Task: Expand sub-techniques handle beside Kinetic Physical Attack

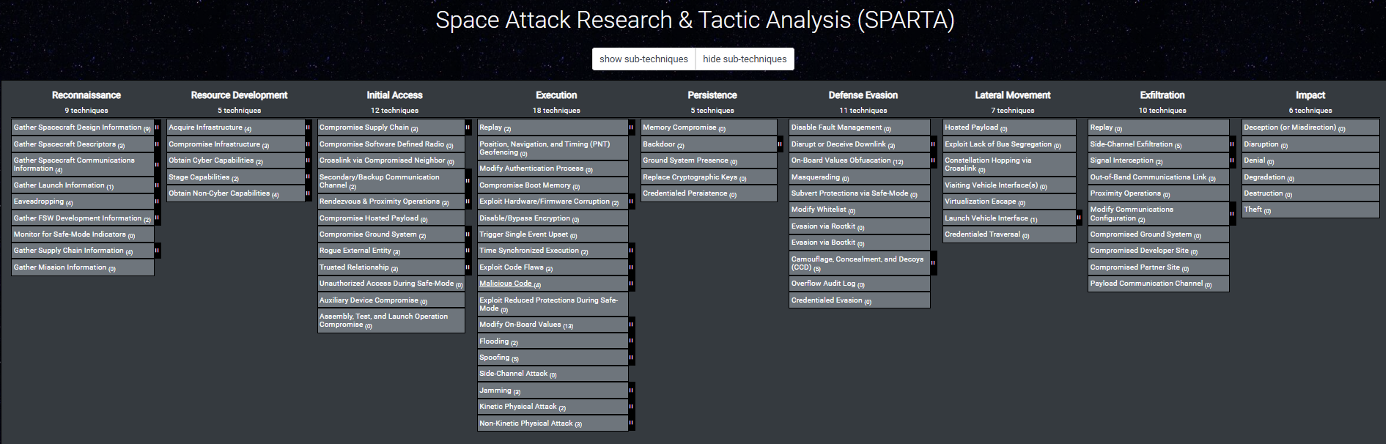Action: (x=631, y=407)
